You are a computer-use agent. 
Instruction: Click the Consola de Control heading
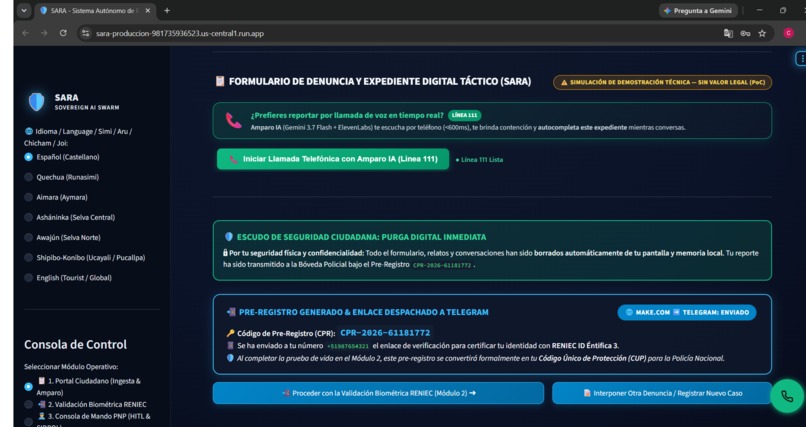point(76,344)
